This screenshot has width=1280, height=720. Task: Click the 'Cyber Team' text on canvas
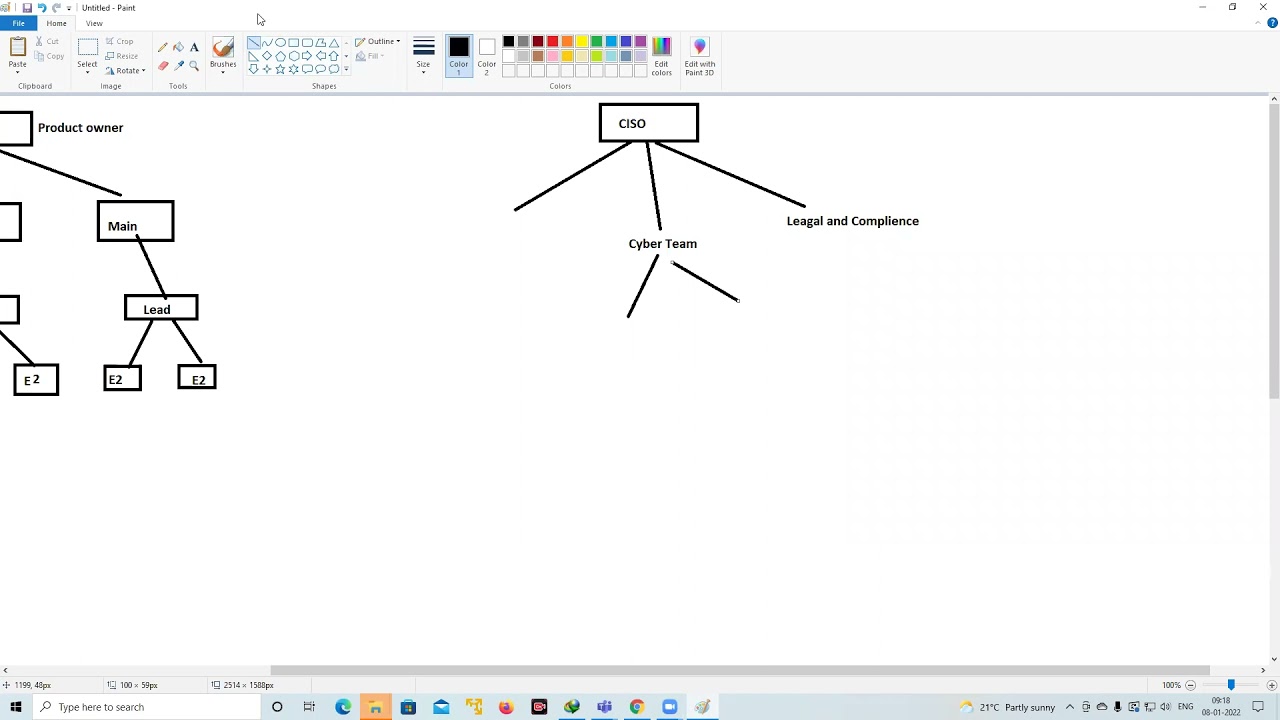[x=663, y=244]
